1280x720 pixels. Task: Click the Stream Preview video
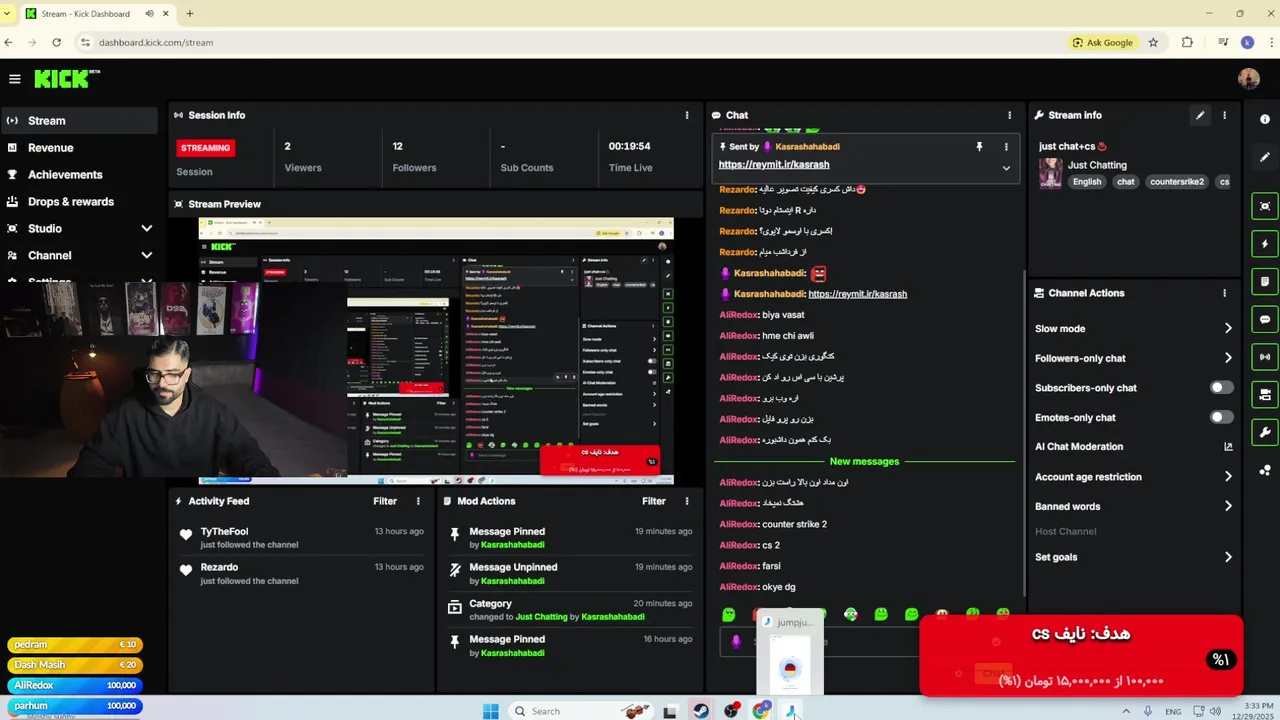436,350
